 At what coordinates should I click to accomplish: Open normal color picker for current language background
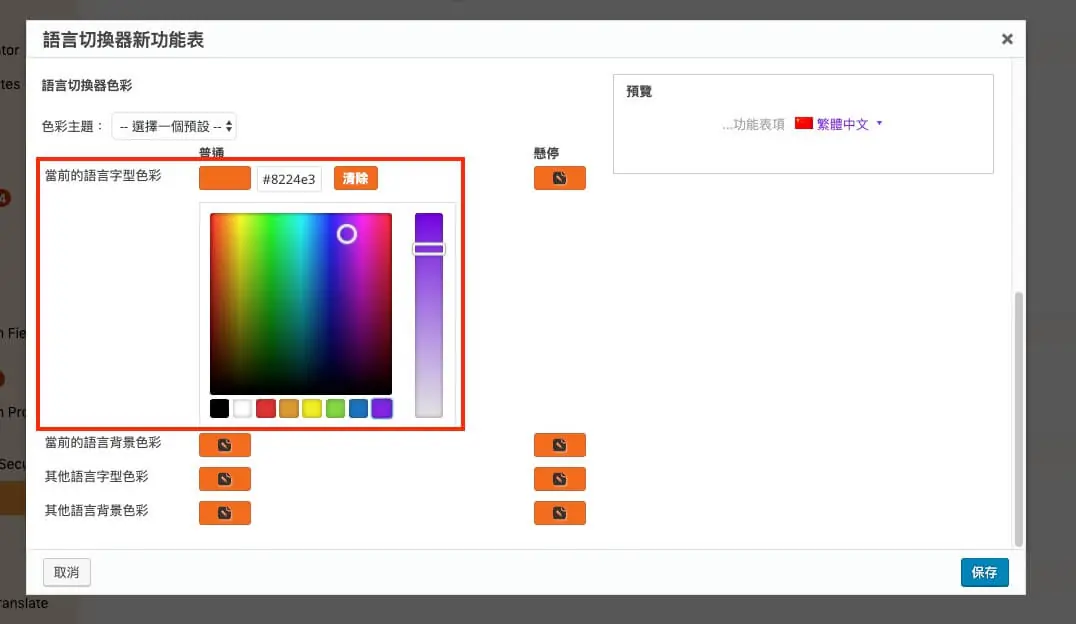(x=224, y=445)
